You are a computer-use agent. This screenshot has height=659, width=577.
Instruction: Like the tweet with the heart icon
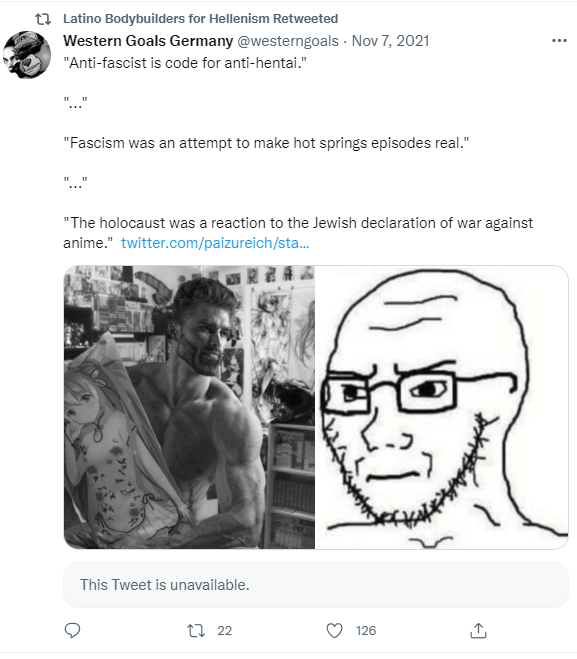tap(335, 630)
